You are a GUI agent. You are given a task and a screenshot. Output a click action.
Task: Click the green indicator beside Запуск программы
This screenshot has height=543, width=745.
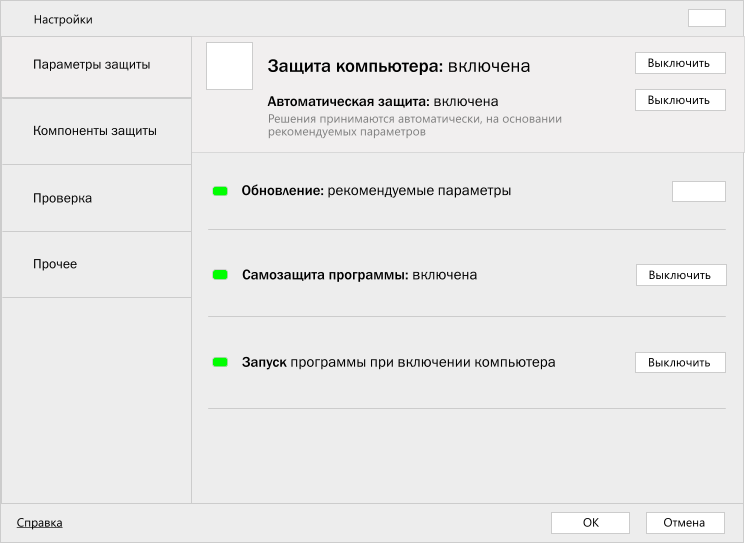[220, 362]
